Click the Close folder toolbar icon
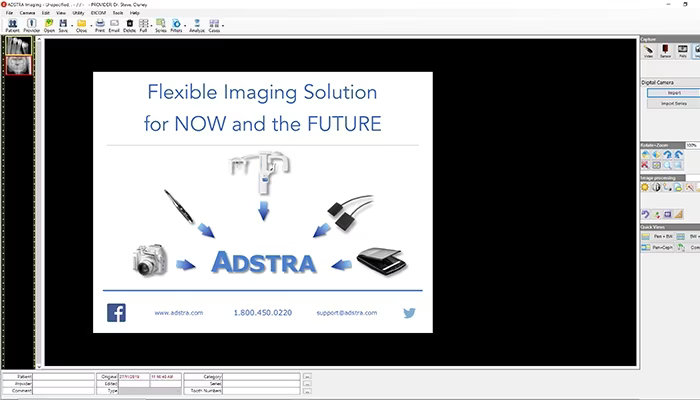This screenshot has width=700, height=400. coord(81,25)
